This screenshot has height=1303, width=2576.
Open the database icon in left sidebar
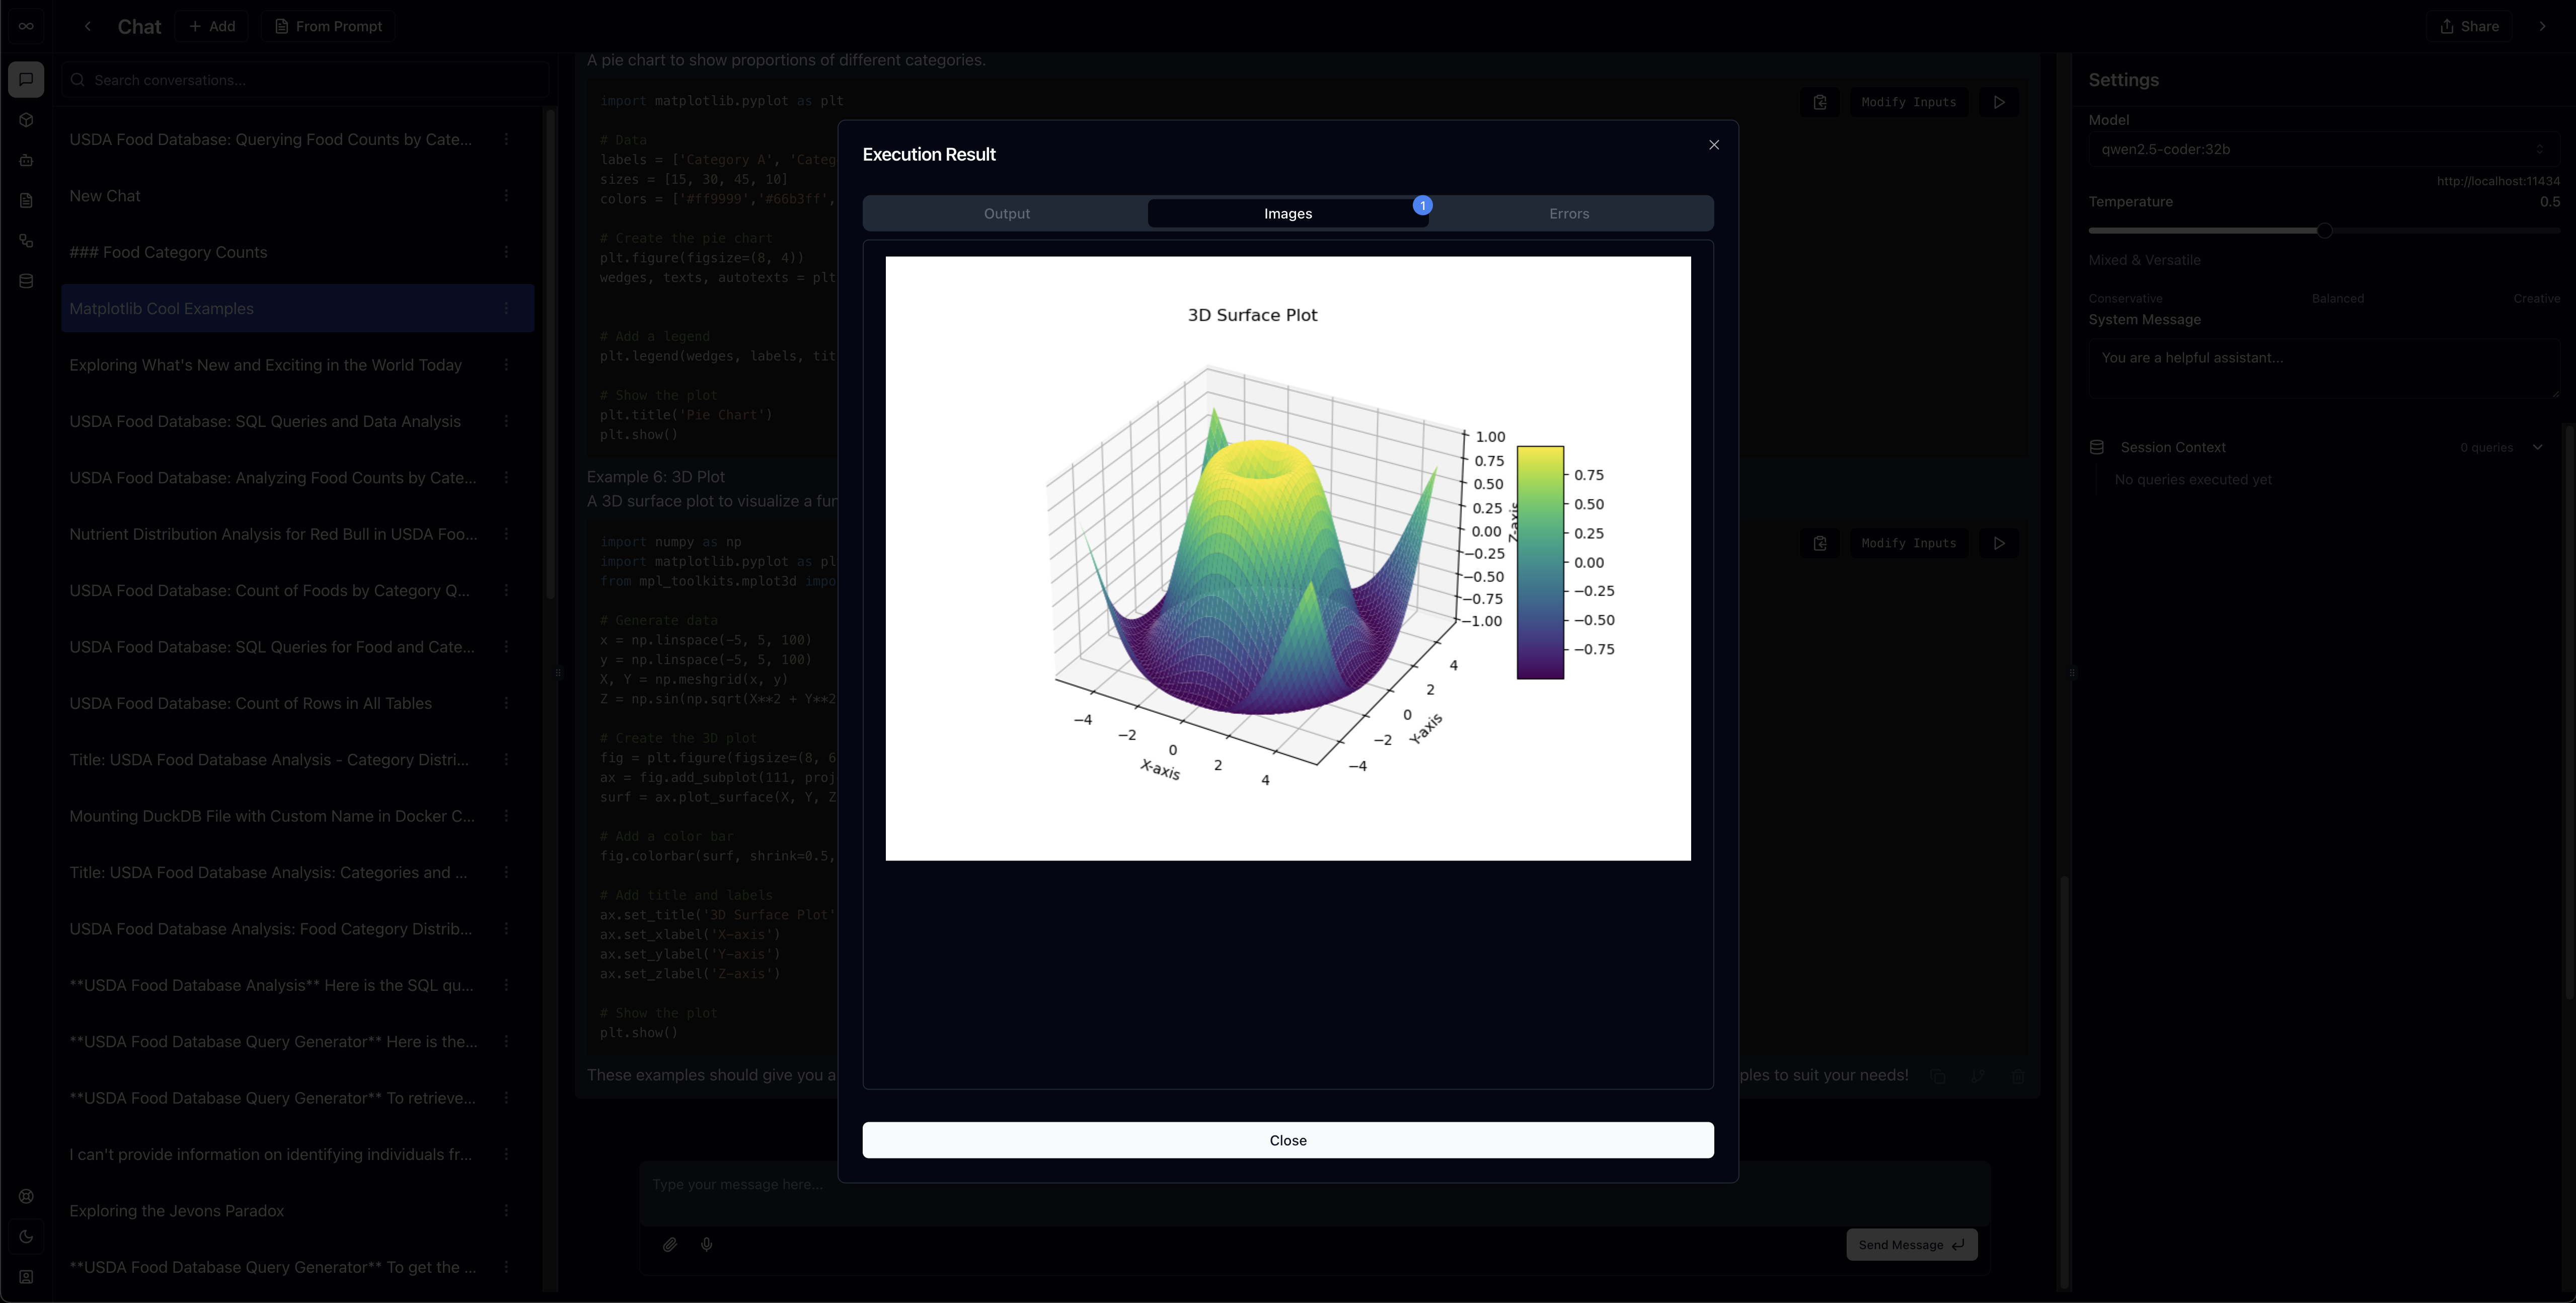click(x=26, y=280)
